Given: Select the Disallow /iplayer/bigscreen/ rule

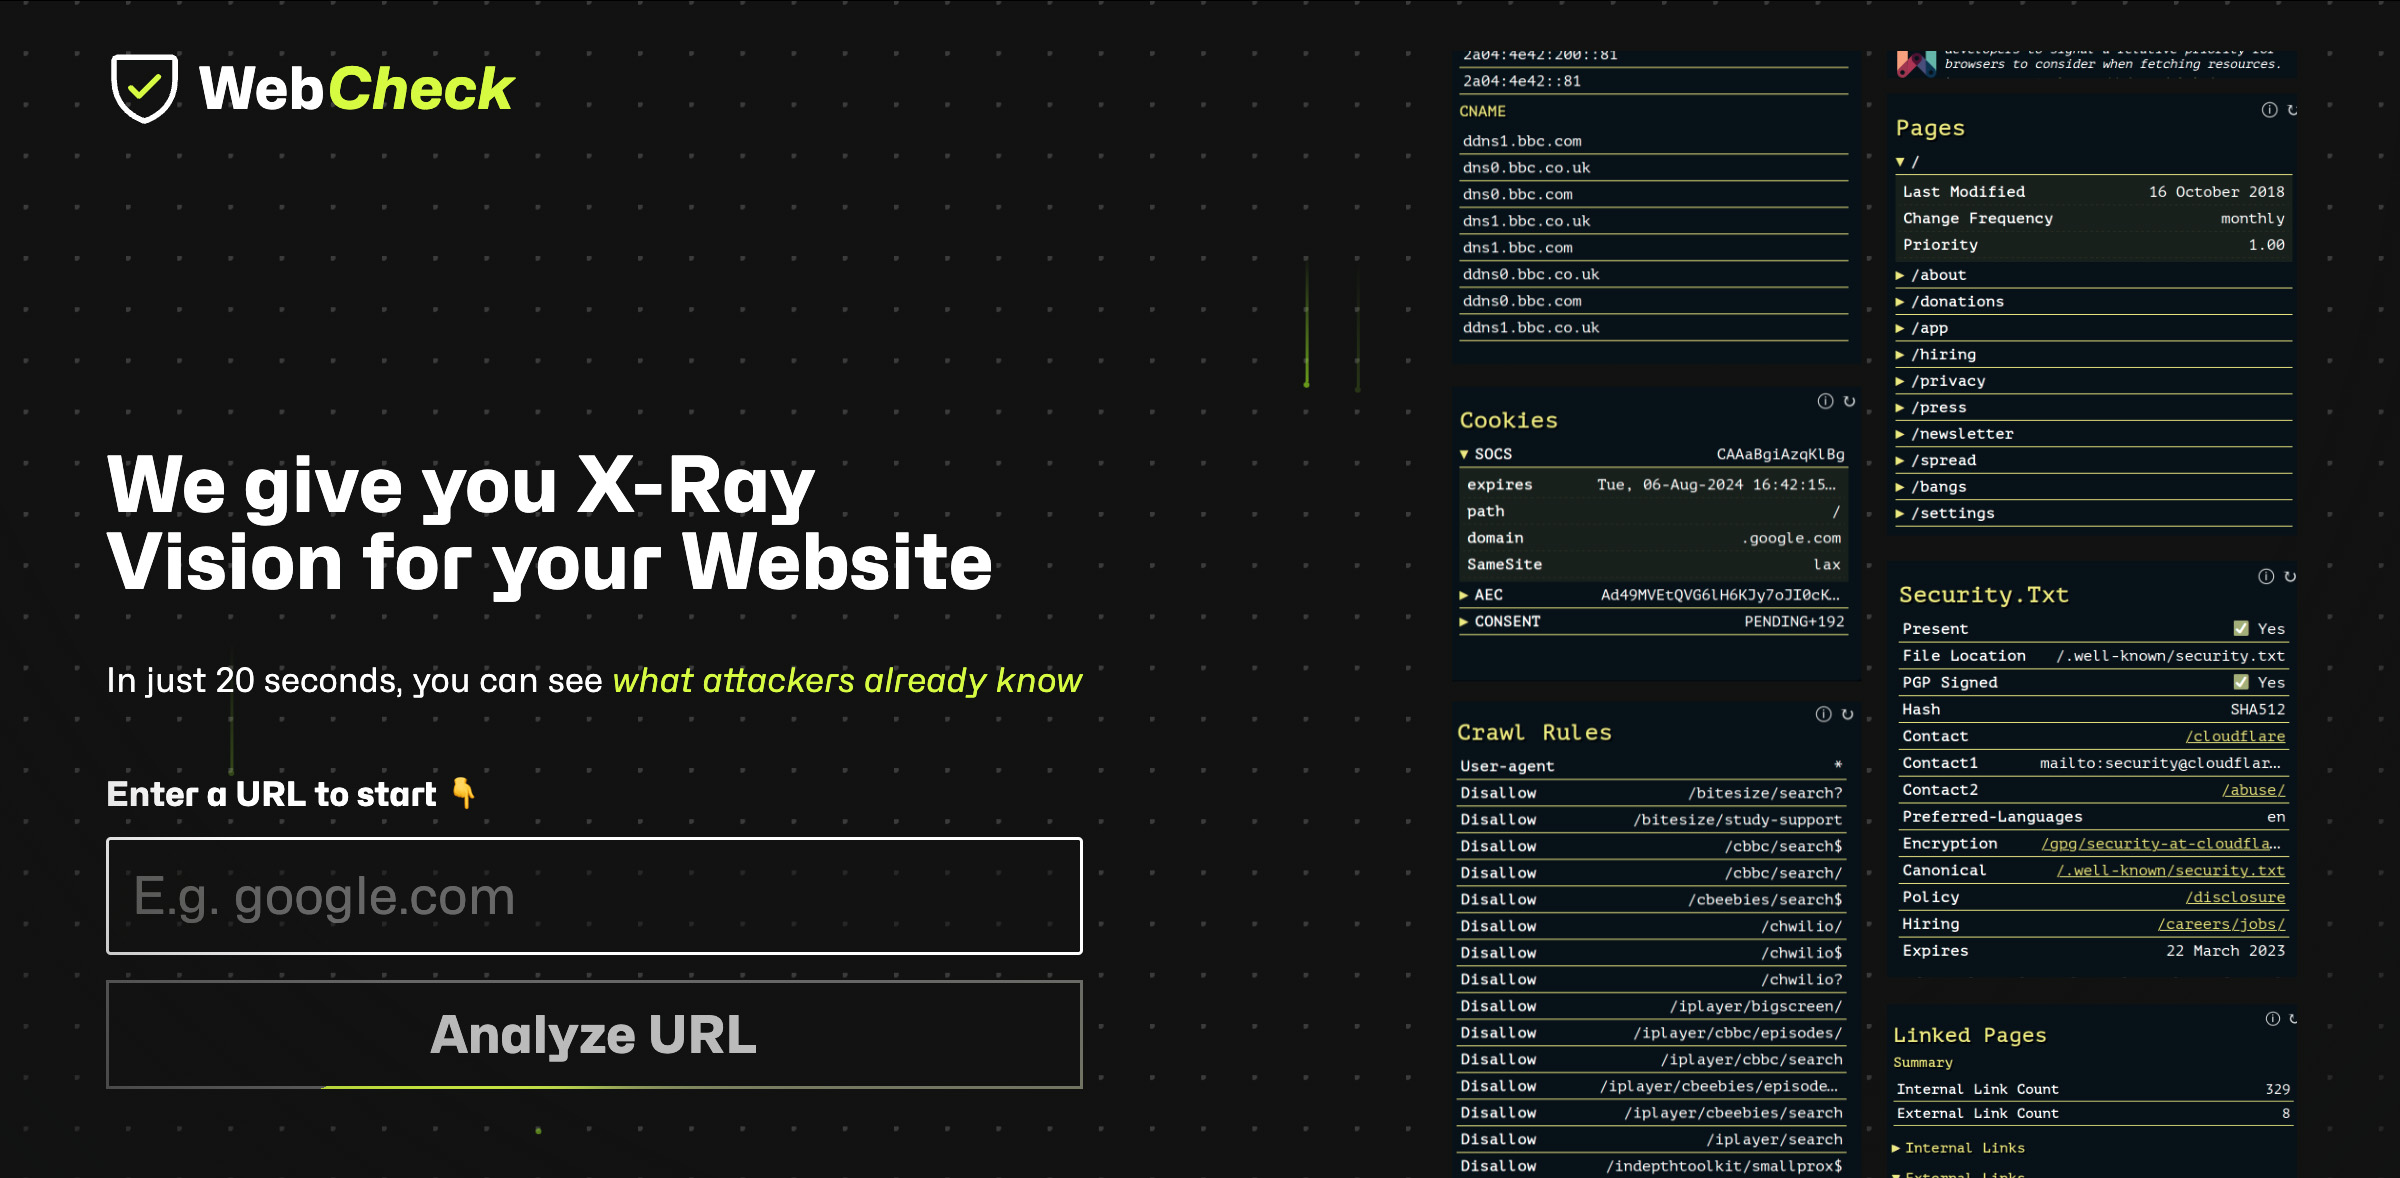Looking at the screenshot, I should coord(1651,1006).
